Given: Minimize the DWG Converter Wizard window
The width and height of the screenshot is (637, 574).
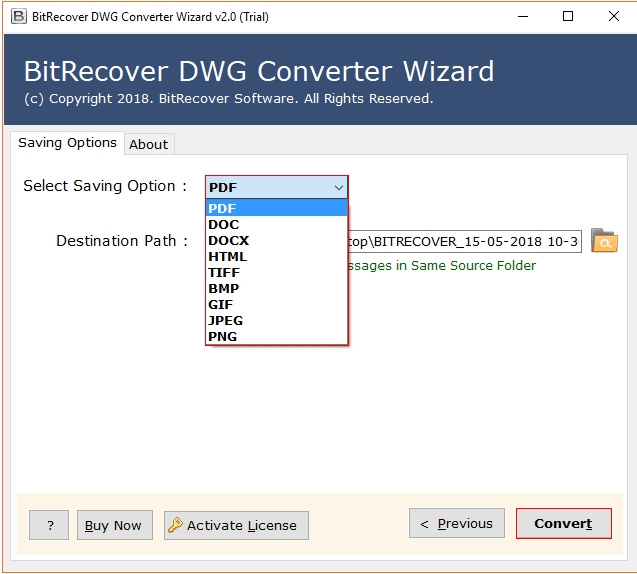Looking at the screenshot, I should click(523, 17).
